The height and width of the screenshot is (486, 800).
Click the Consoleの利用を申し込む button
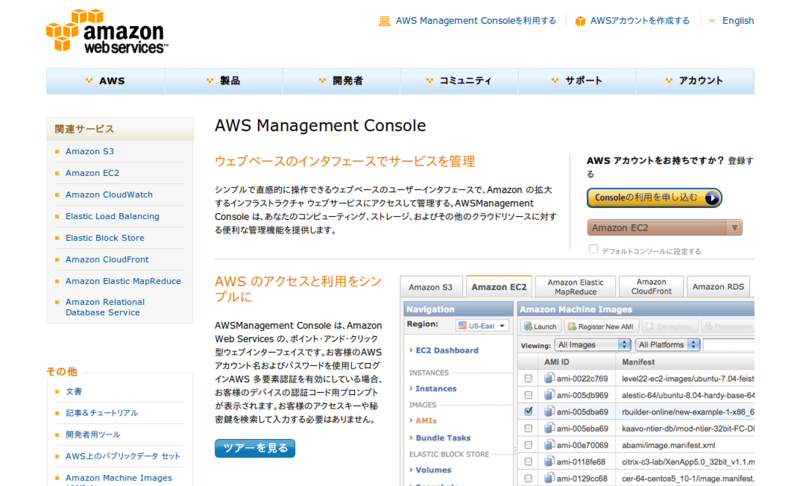(654, 198)
